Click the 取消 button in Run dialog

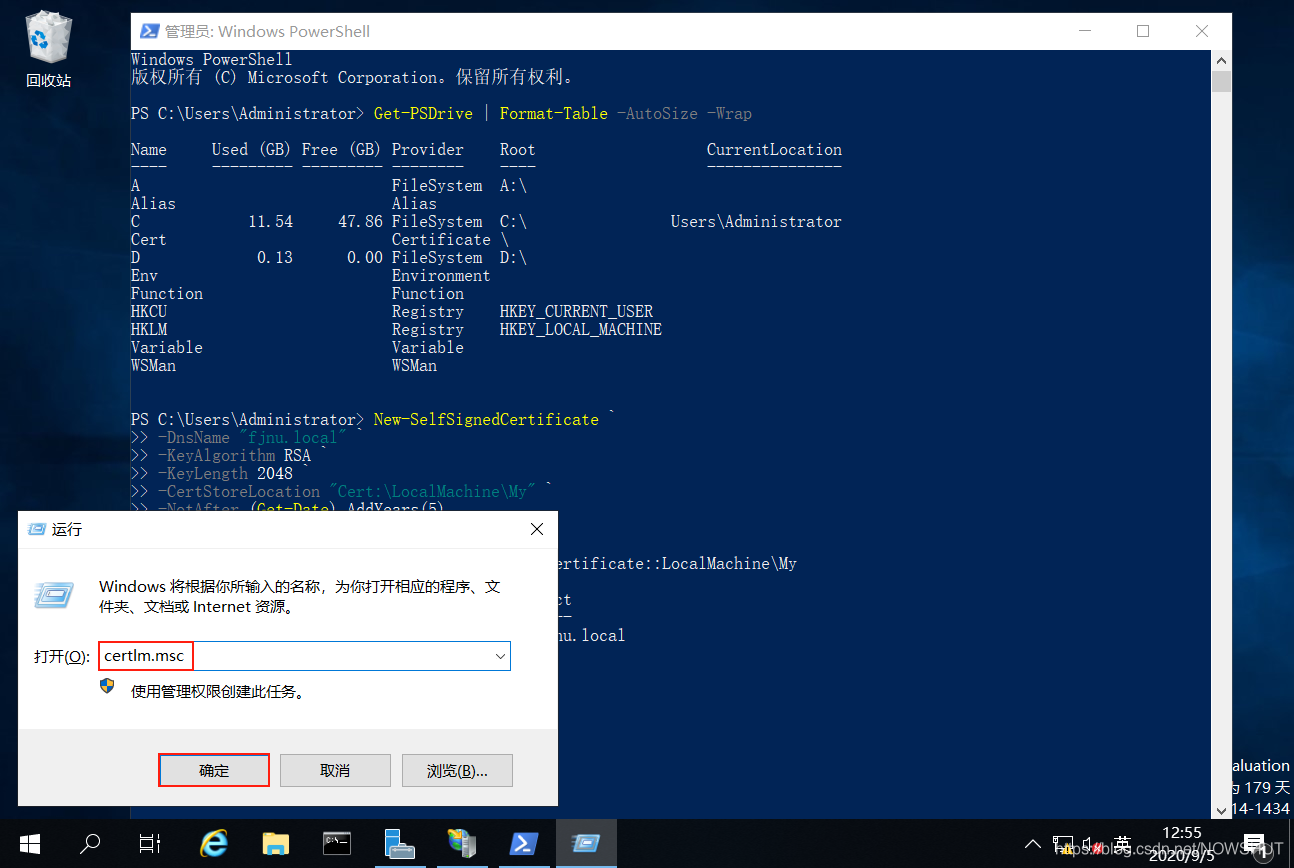335,770
